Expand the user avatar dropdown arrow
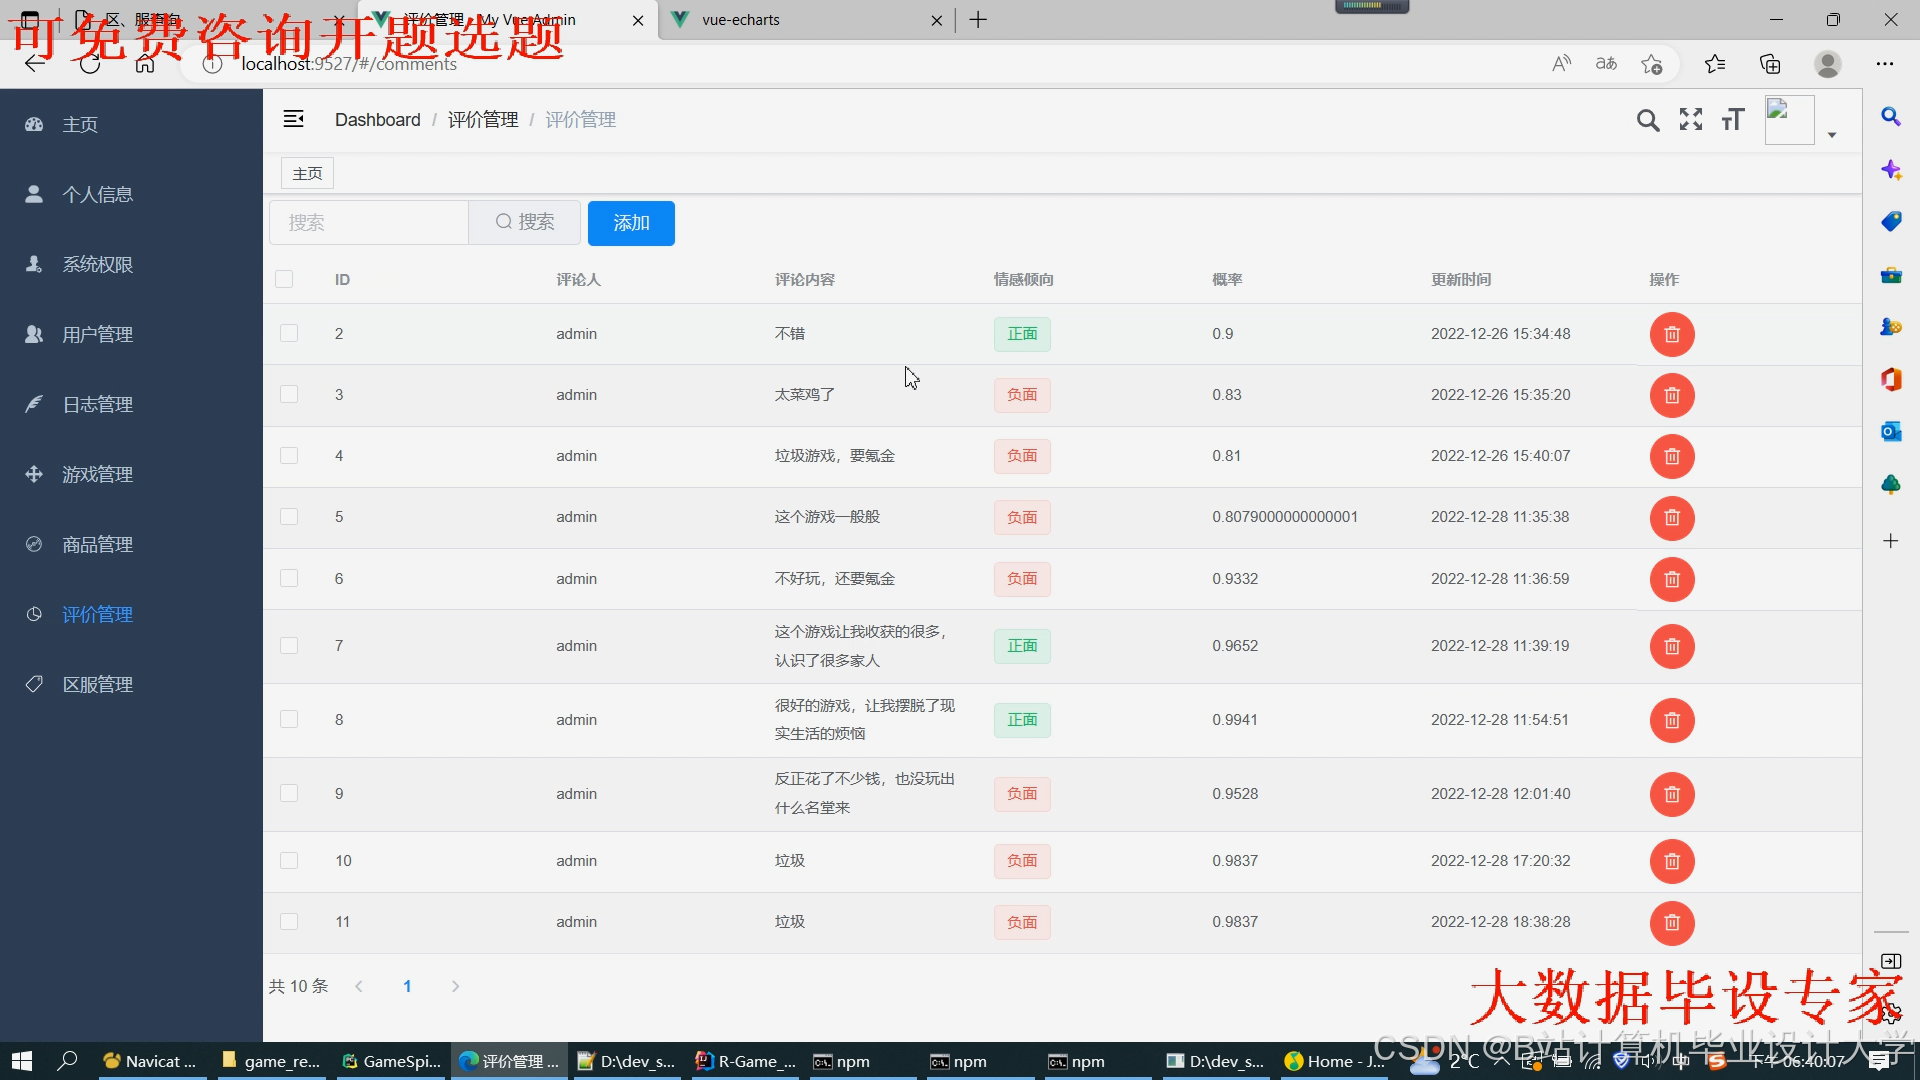 [1831, 135]
